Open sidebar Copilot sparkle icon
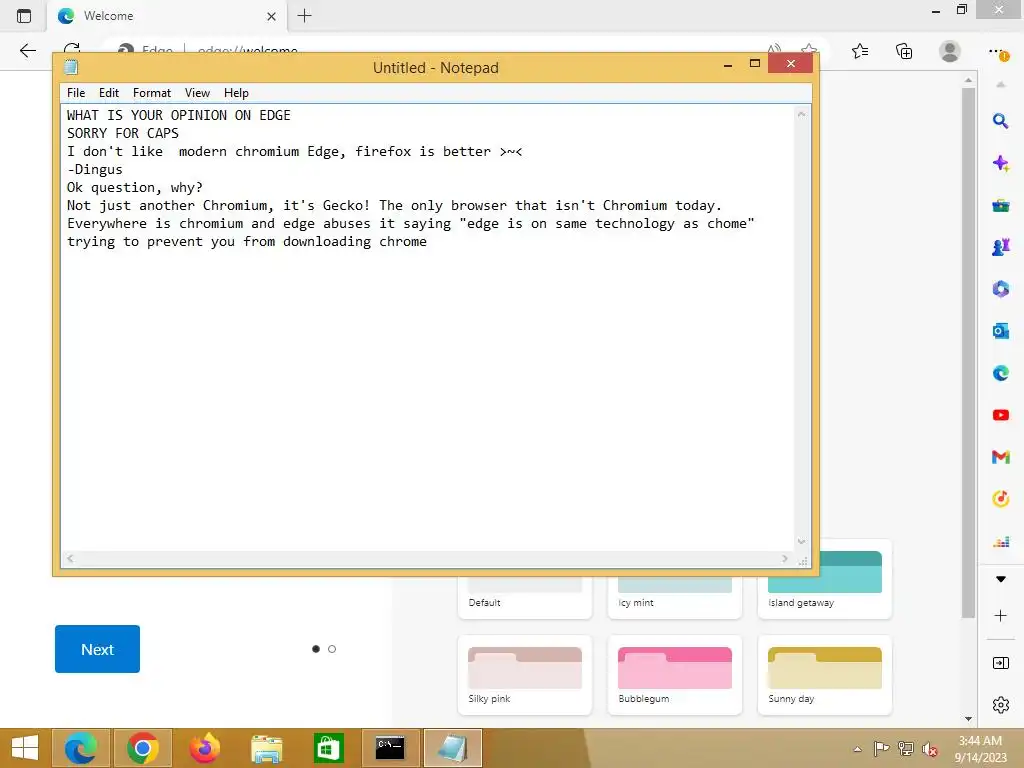The image size is (1024, 768). click(x=1000, y=163)
